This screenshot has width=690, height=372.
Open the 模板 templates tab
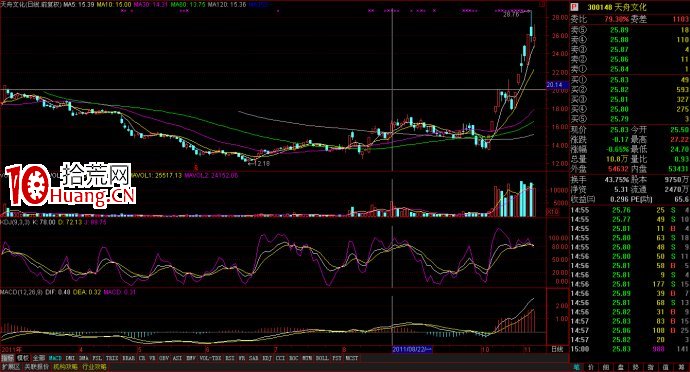23,358
